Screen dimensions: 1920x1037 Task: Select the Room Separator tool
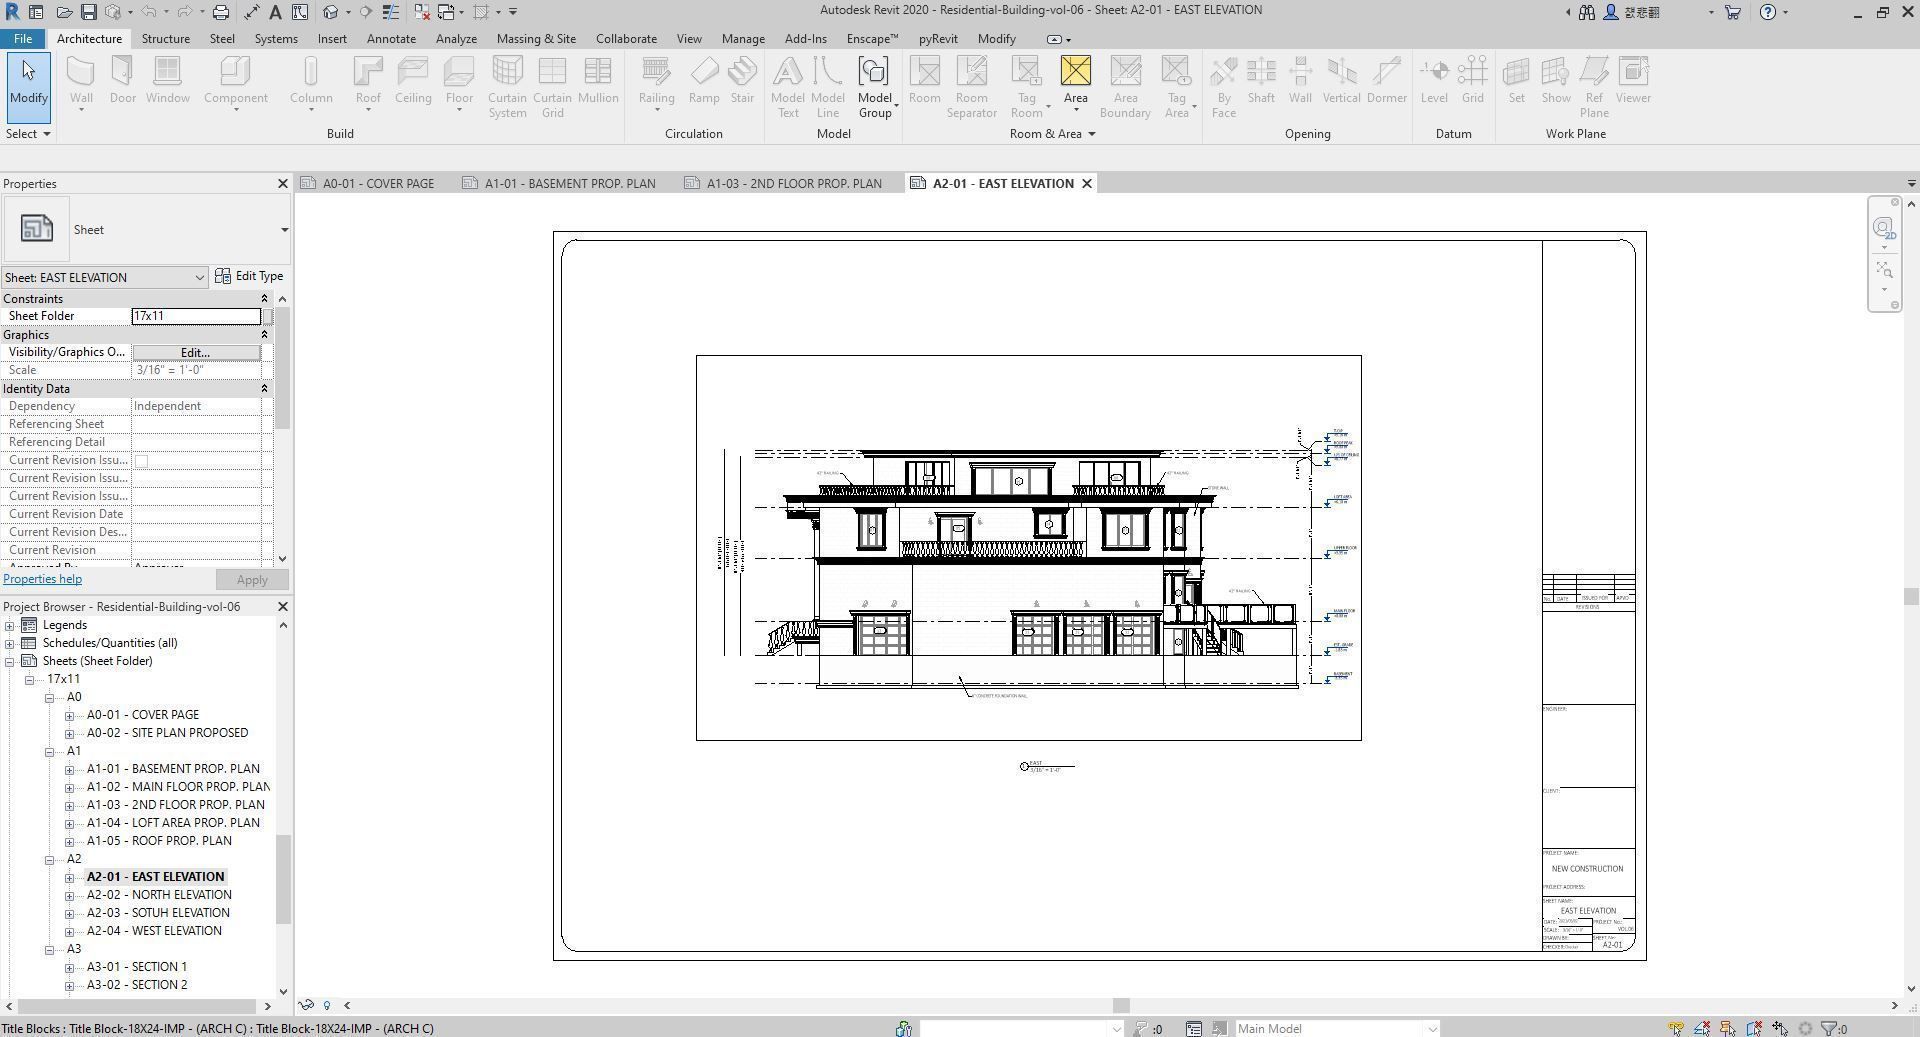click(x=972, y=87)
